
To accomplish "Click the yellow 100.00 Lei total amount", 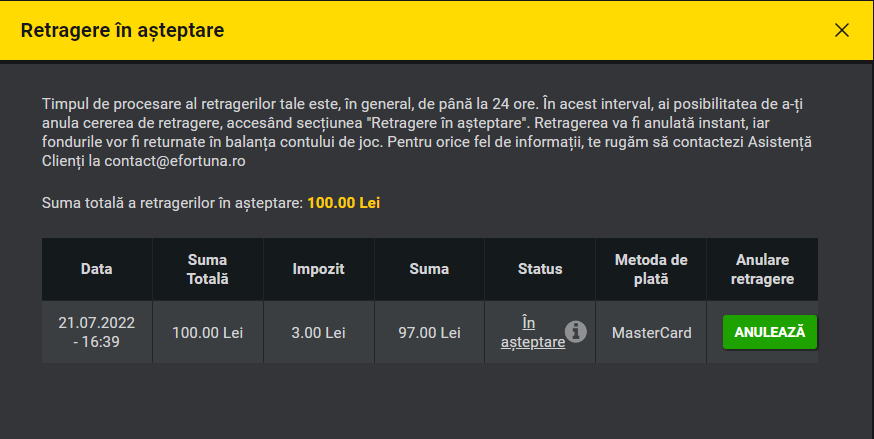I will 343,203.
